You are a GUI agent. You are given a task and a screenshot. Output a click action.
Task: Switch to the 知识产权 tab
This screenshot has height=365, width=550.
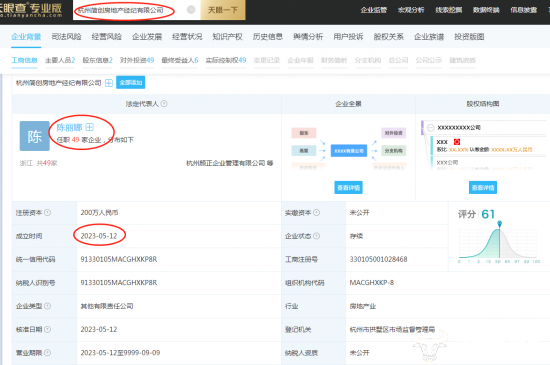[227, 36]
